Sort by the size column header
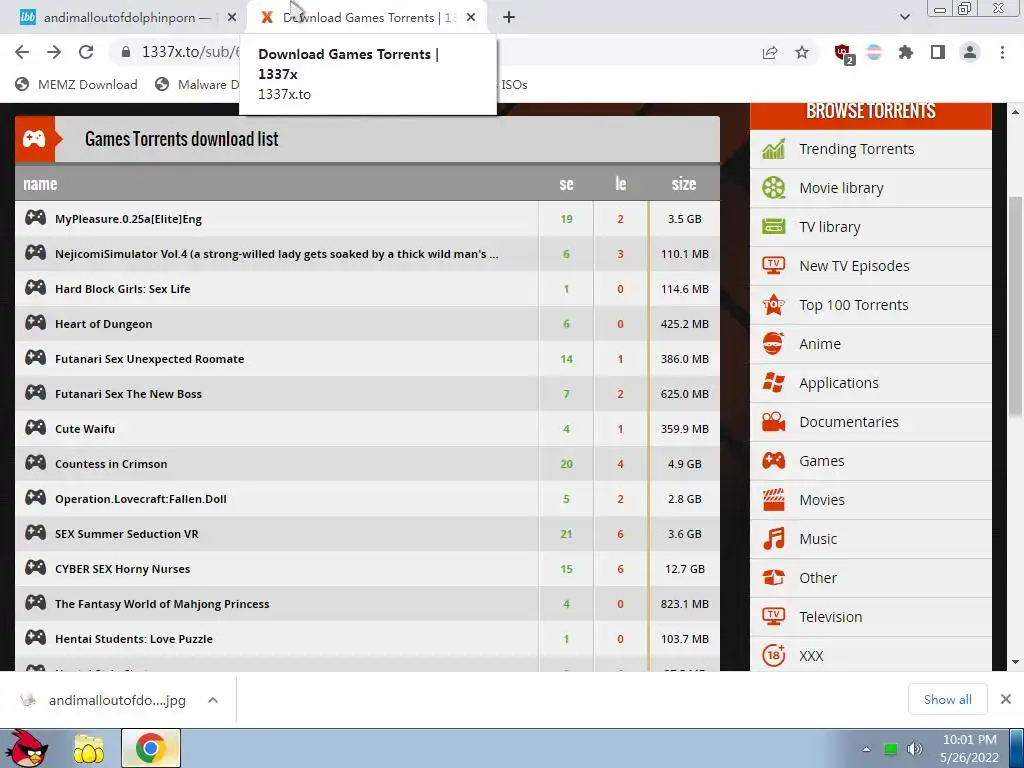 (684, 184)
